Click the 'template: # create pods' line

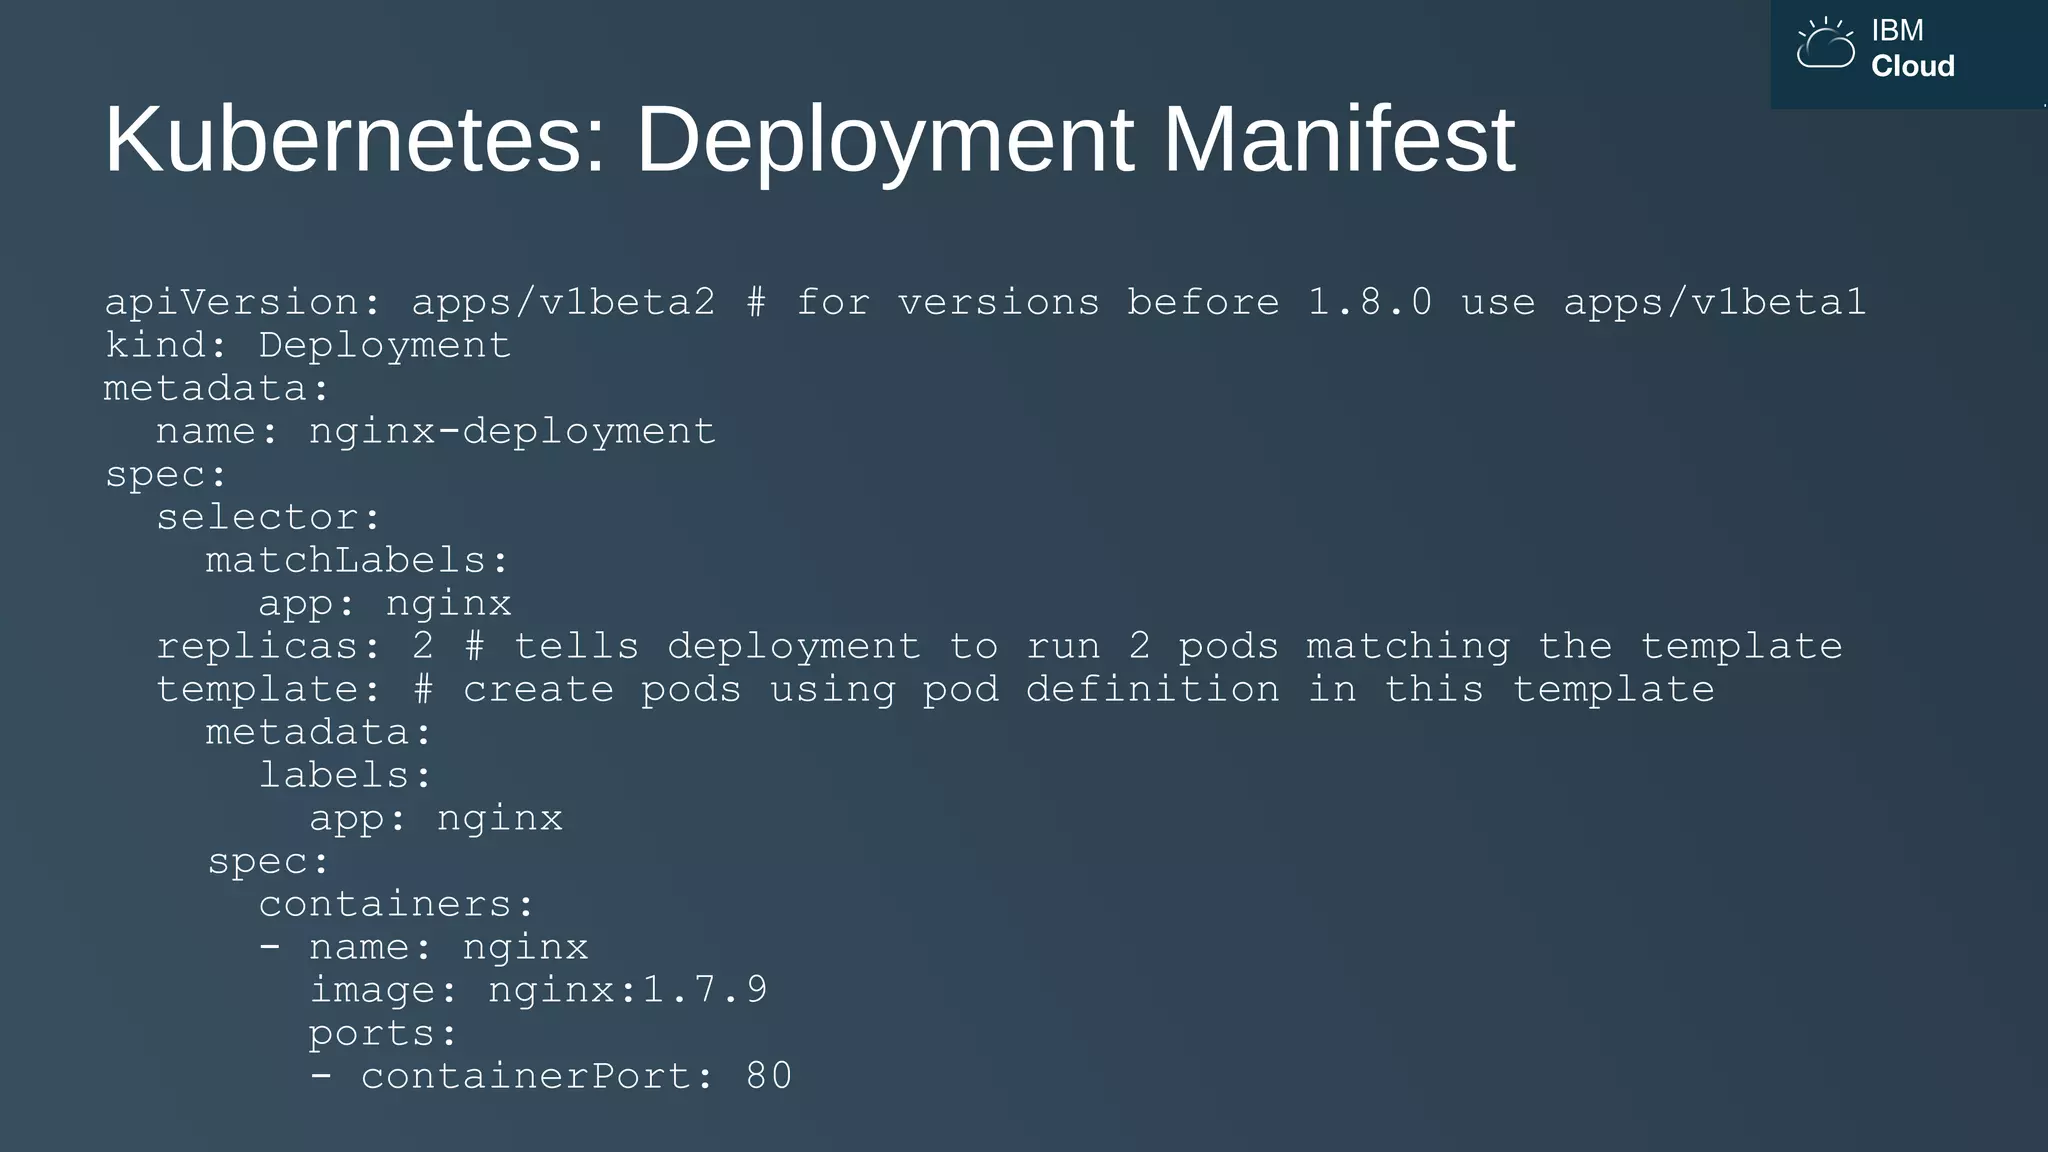pos(935,689)
